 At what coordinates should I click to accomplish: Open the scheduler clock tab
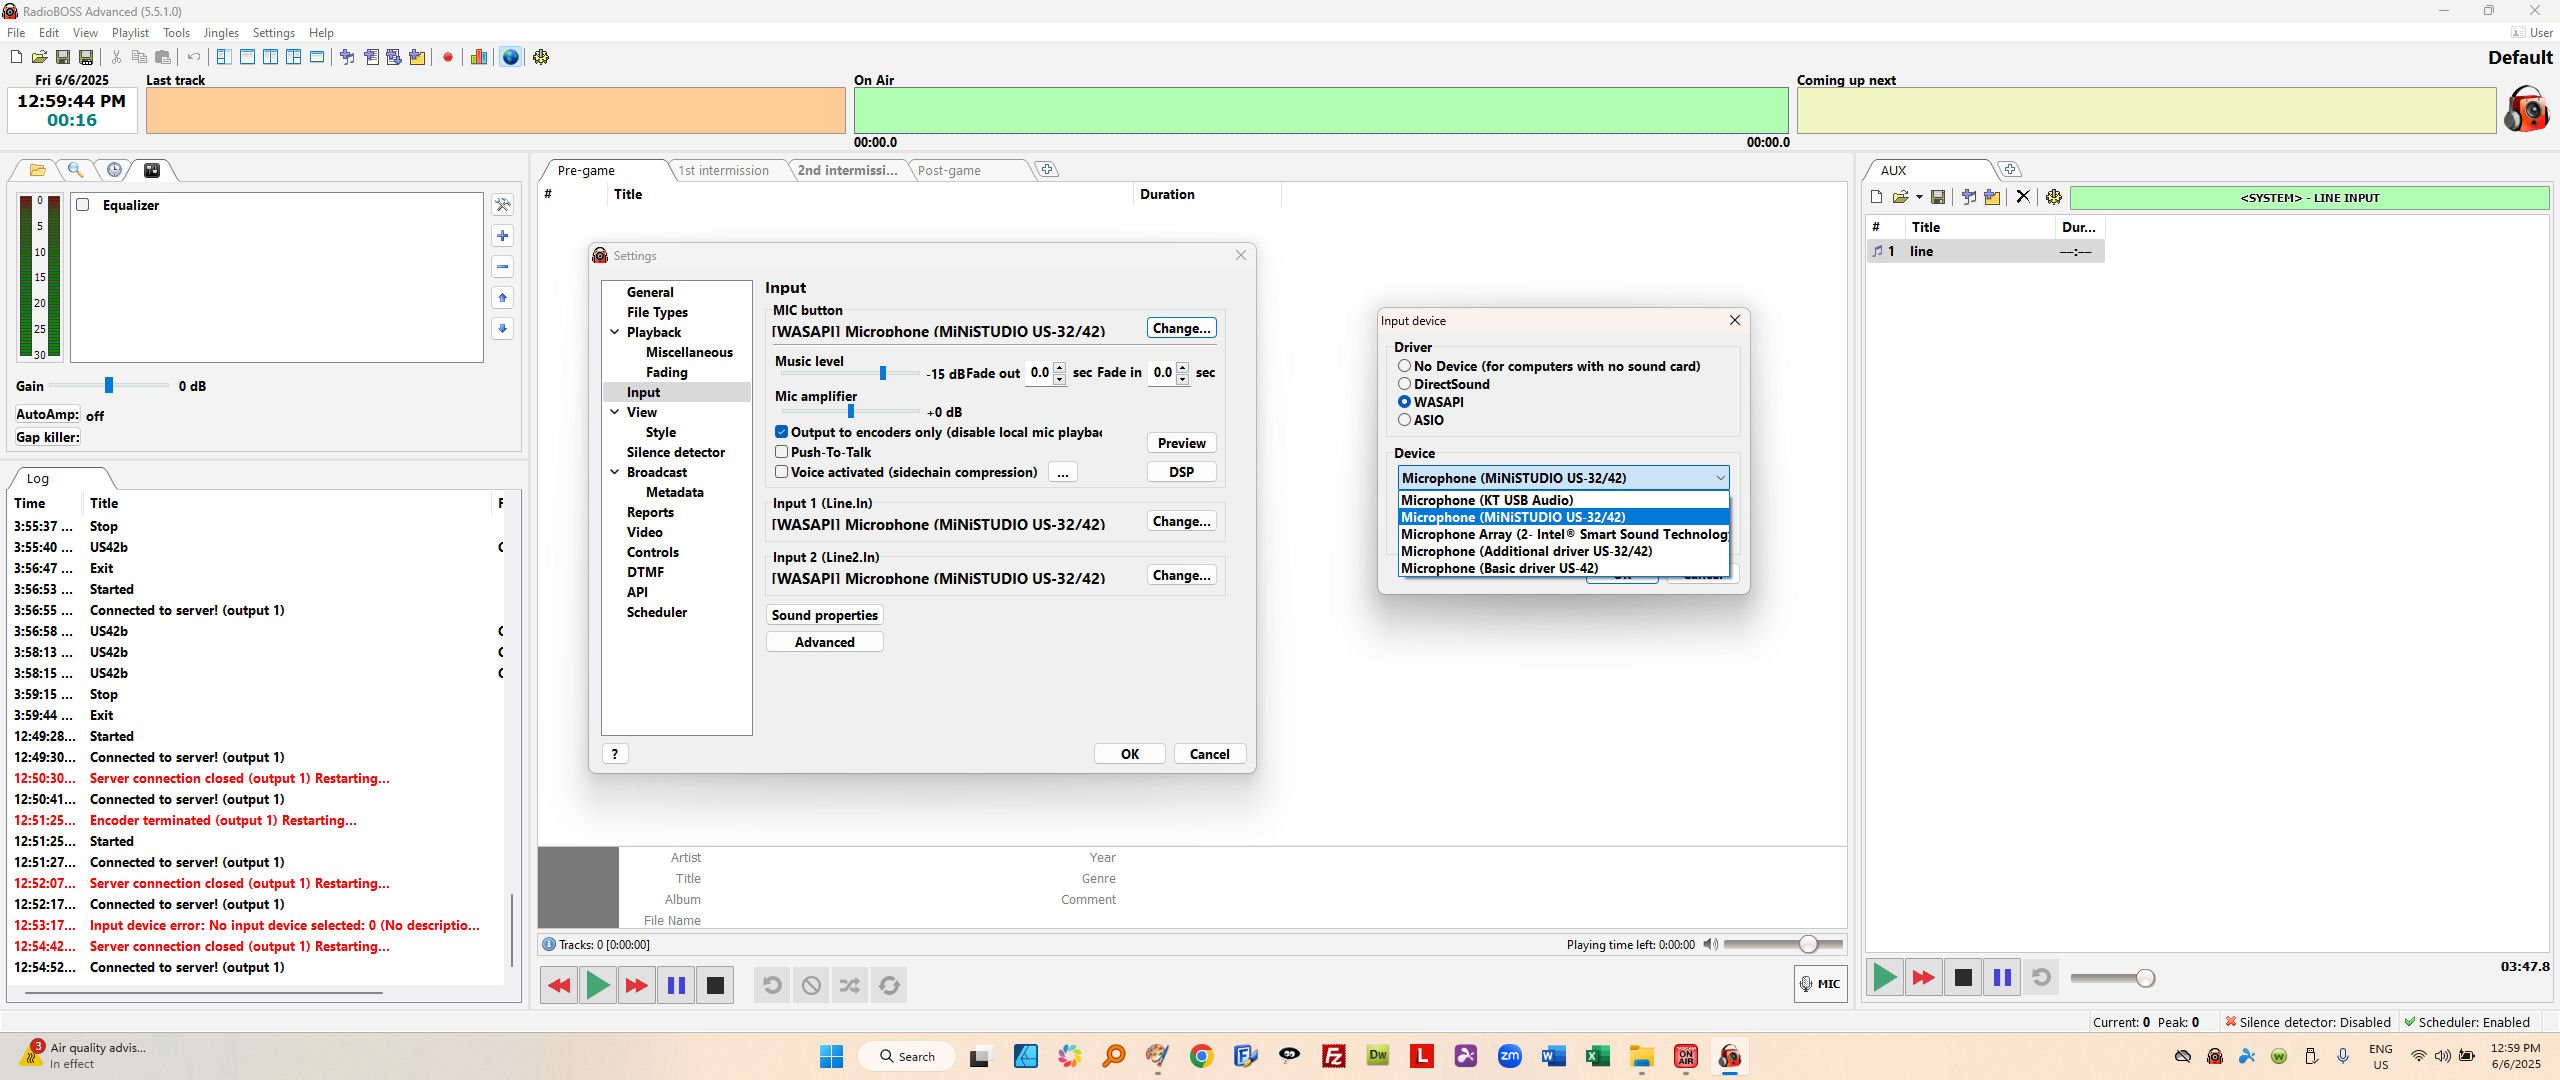114,170
